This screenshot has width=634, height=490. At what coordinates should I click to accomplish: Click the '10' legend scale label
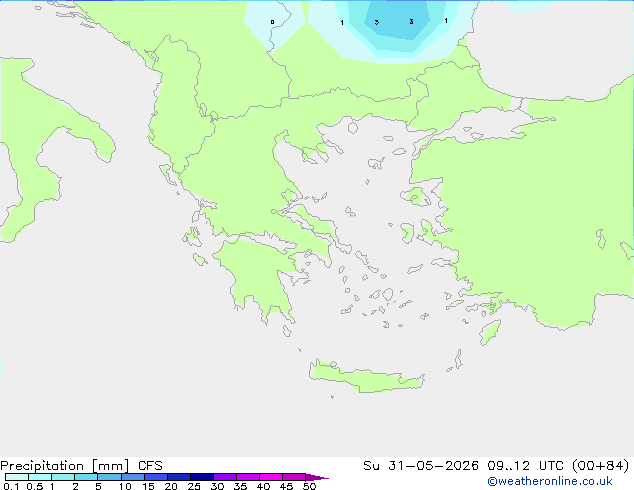point(125,486)
